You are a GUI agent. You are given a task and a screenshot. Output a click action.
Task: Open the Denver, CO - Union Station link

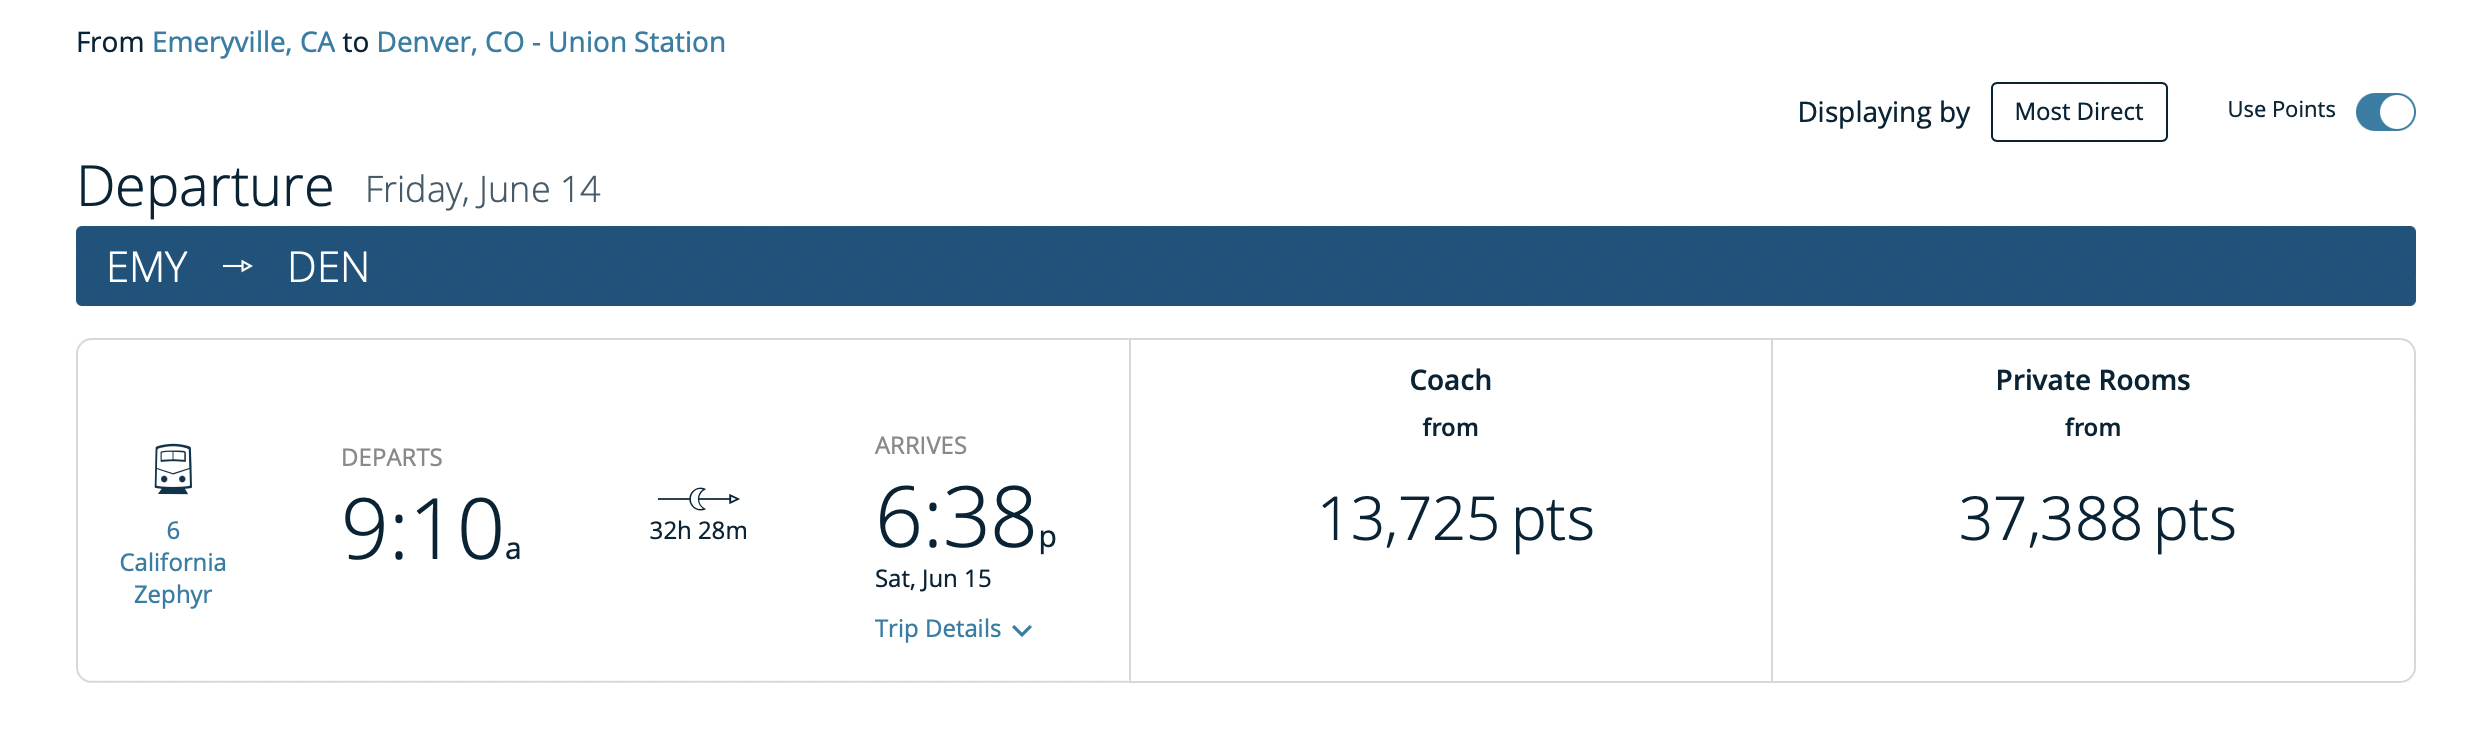pyautogui.click(x=551, y=42)
